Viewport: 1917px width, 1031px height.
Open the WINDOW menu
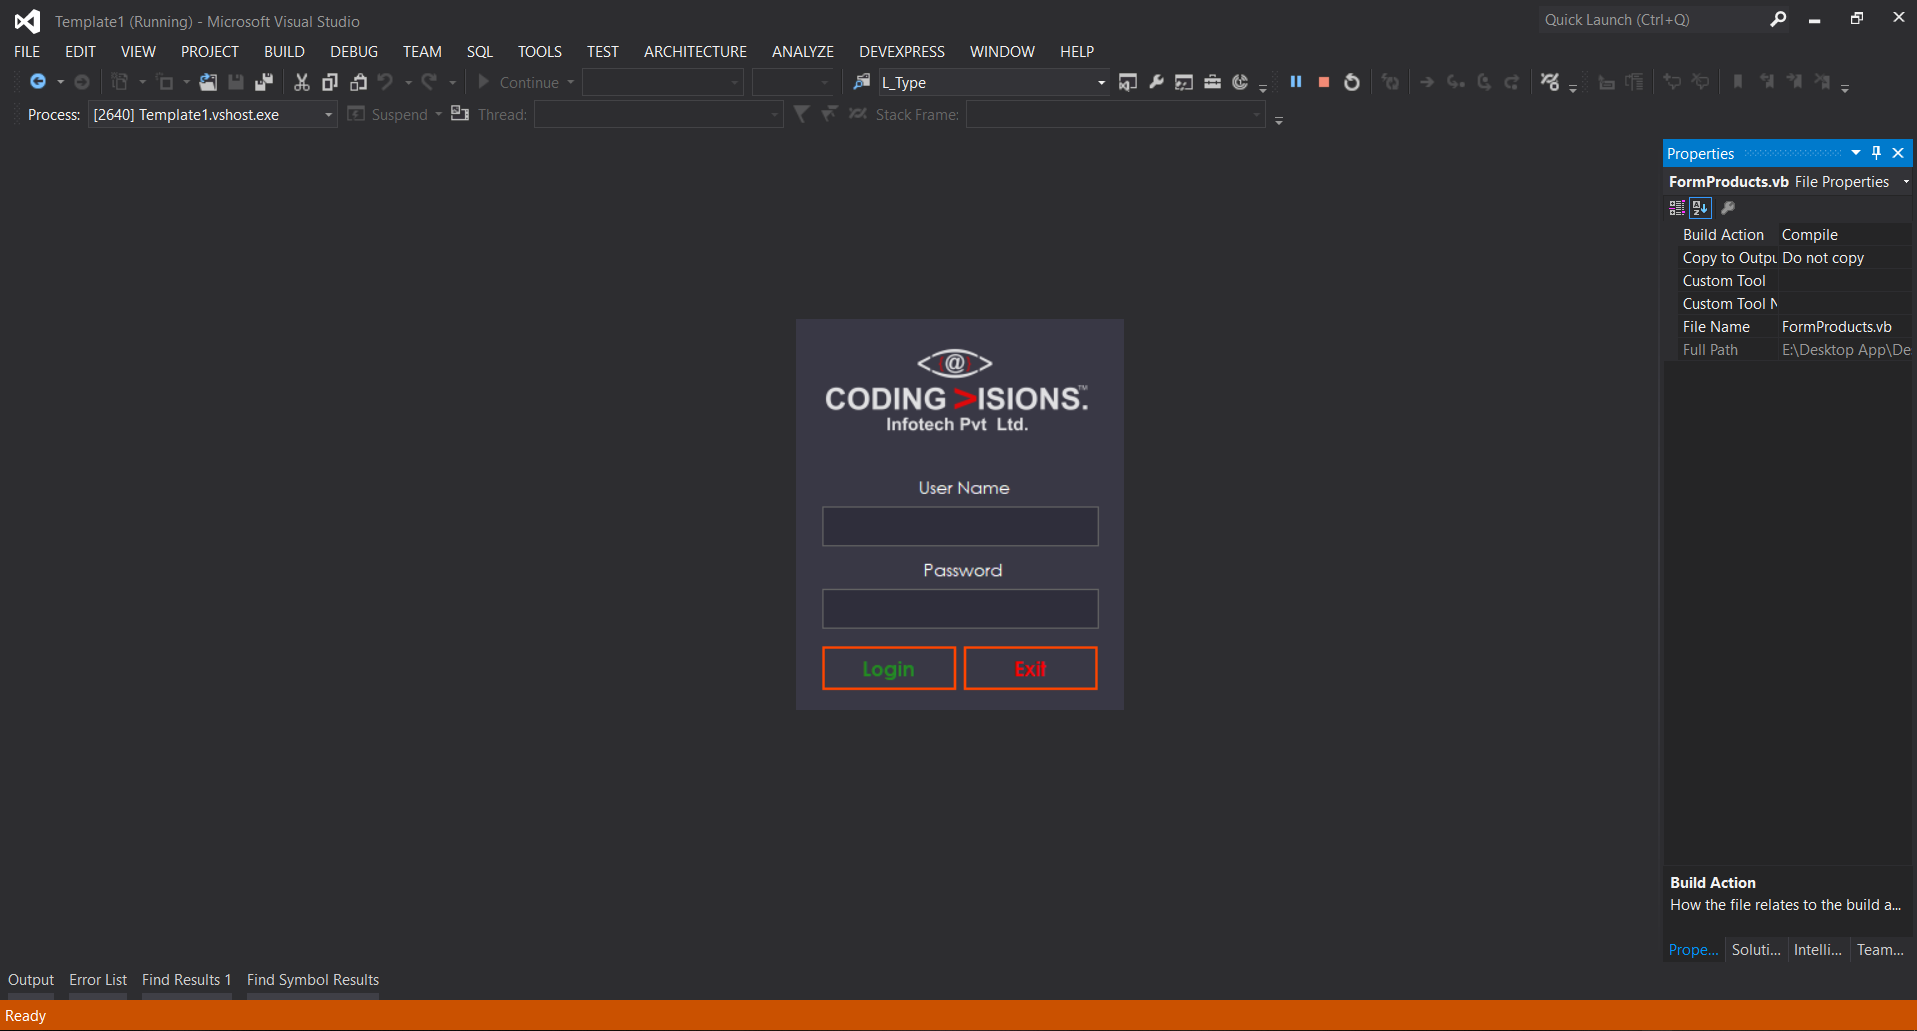1002,51
